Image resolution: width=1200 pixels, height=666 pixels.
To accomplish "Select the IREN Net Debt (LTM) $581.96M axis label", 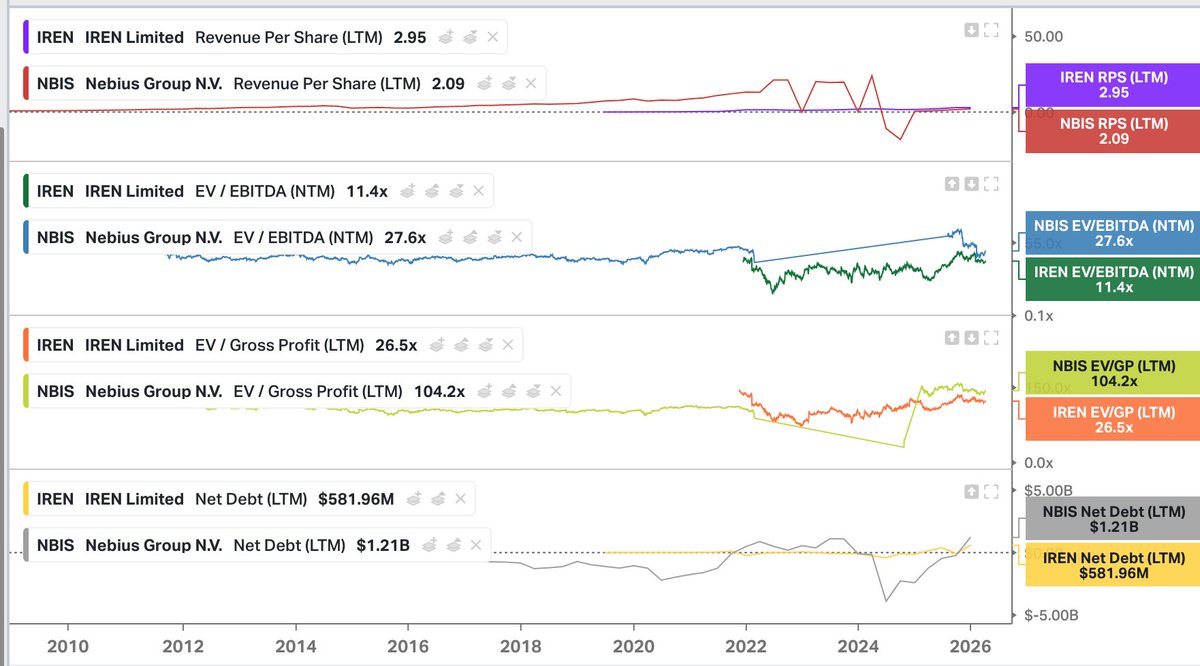I will [1113, 564].
